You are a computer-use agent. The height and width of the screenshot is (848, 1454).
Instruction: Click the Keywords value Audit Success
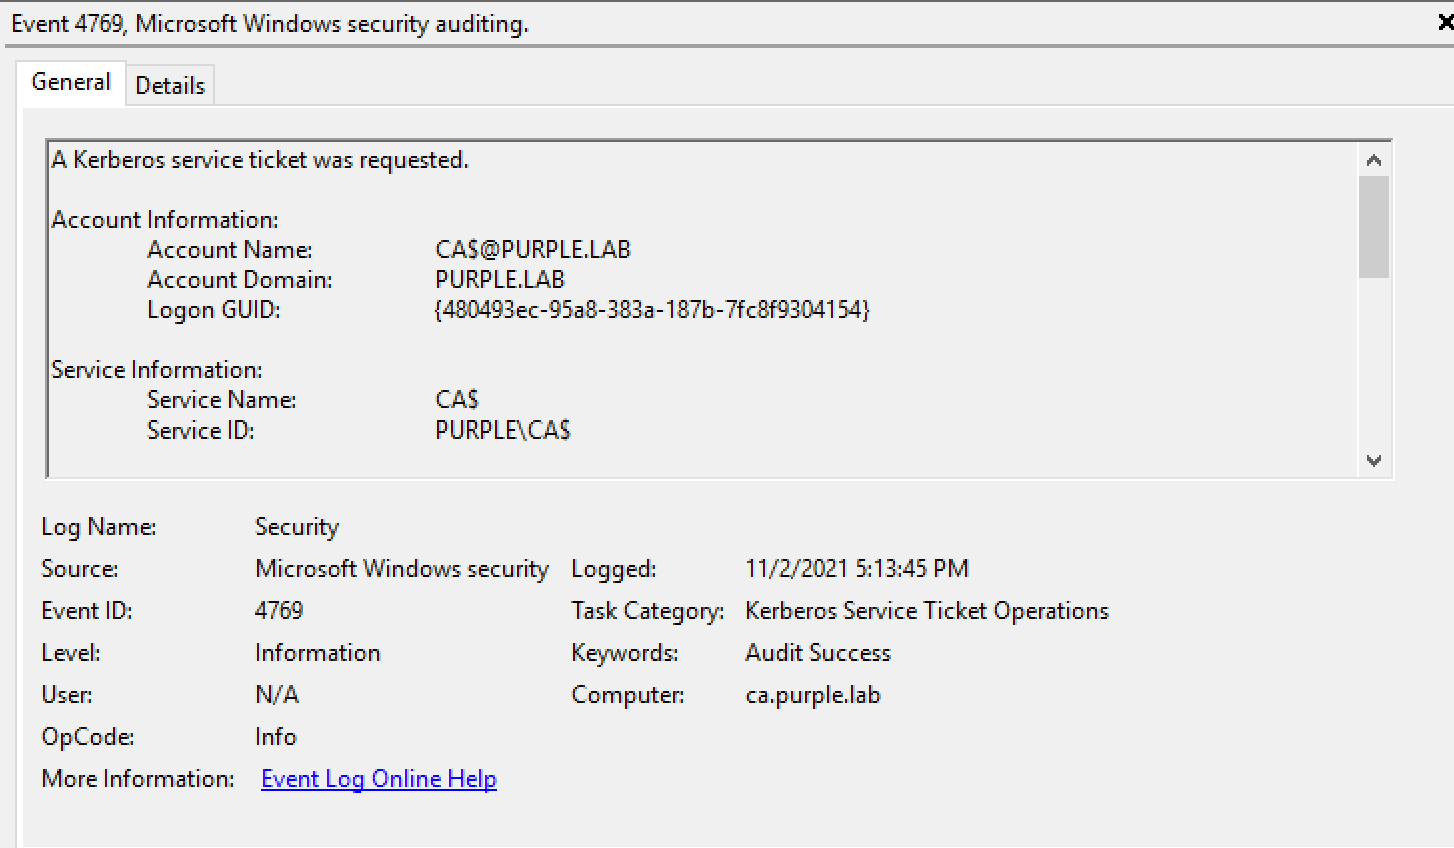(818, 653)
